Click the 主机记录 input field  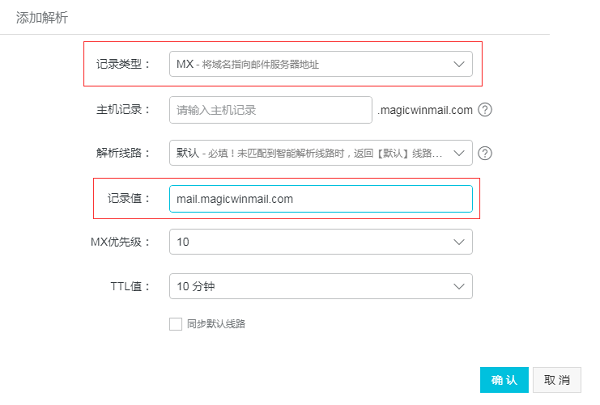(271, 110)
